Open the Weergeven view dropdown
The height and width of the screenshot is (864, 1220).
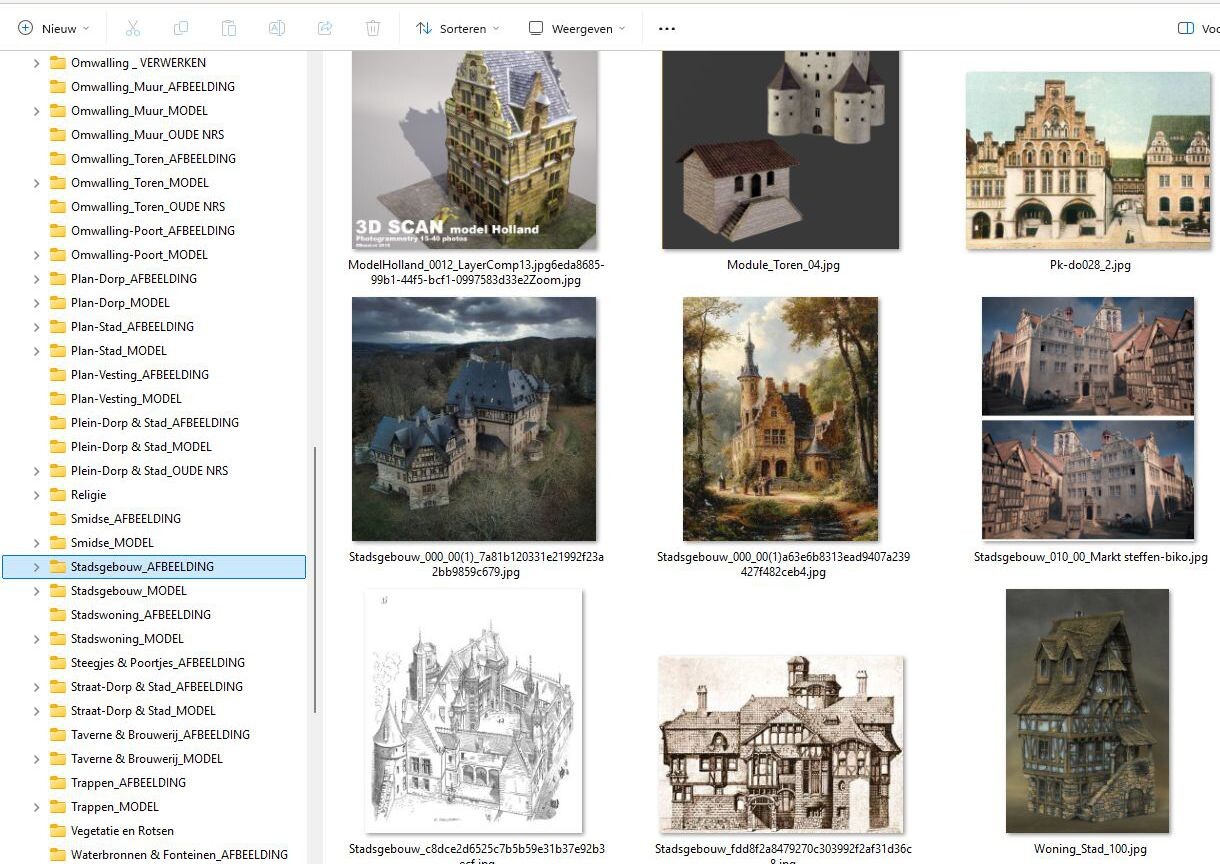tap(577, 29)
